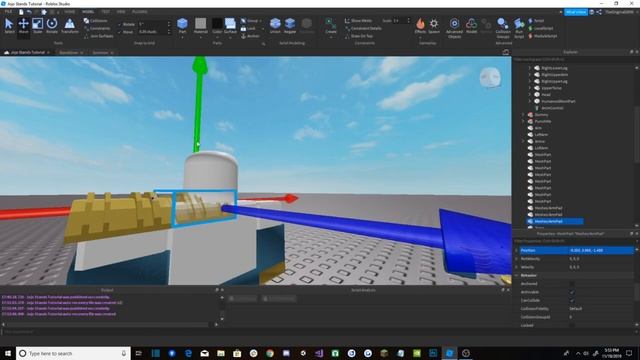This screenshot has width=640, height=360.
Task: Open Collision Groups editor
Action: 503,27
